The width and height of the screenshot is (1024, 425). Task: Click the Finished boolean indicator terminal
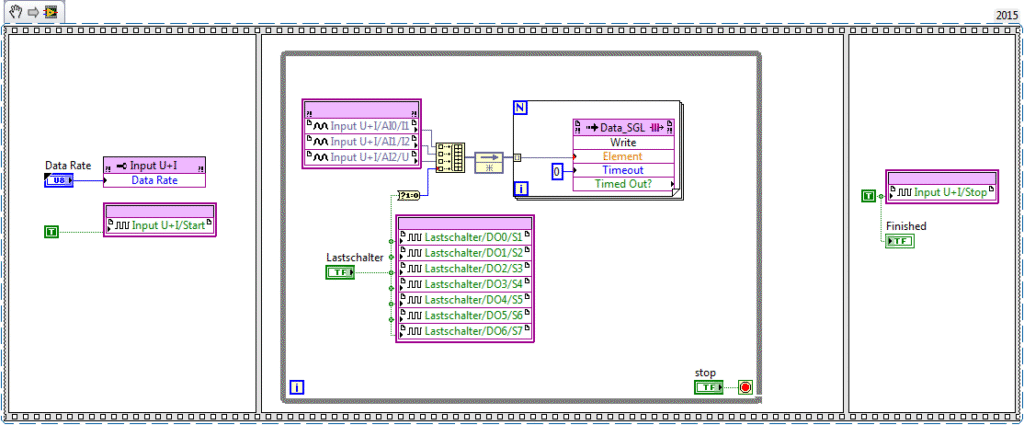coord(899,241)
